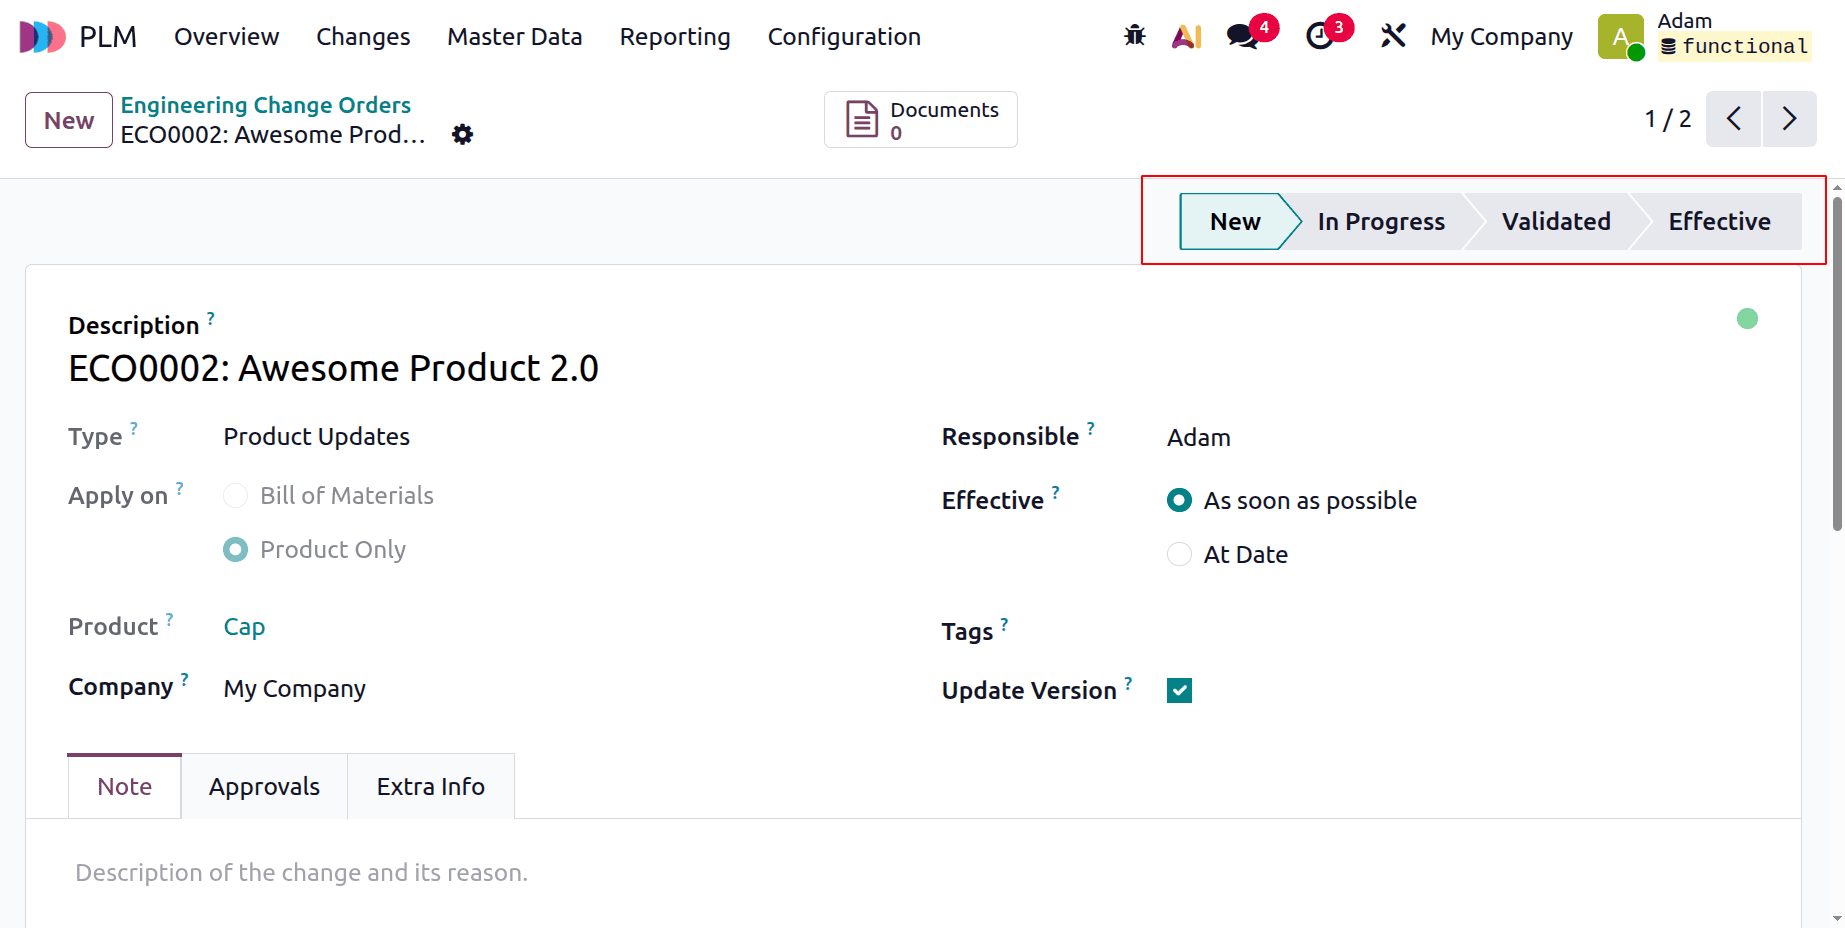
Task: Click the Type field help icon
Action: [134, 429]
